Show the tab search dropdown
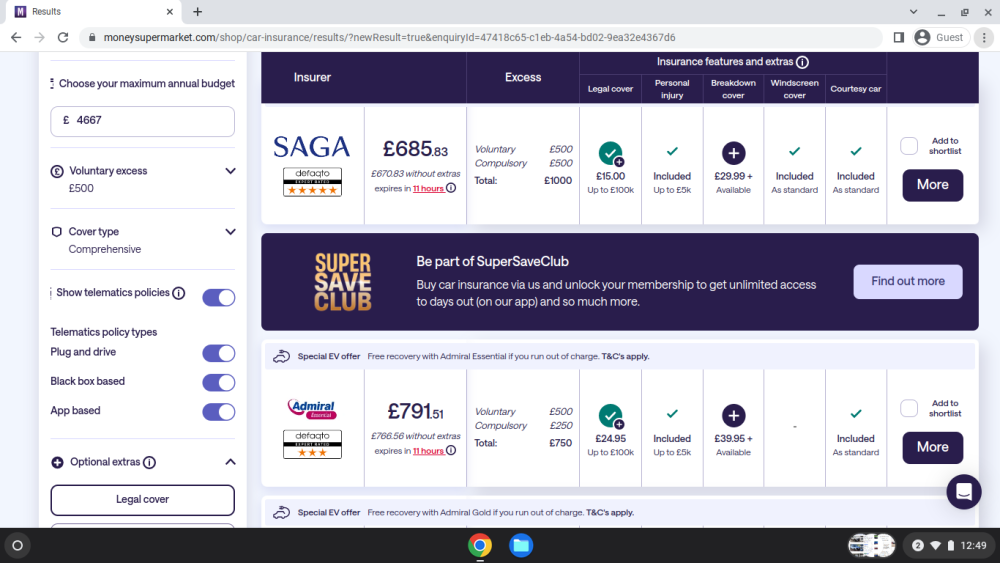This screenshot has height=563, width=1000. click(x=913, y=11)
